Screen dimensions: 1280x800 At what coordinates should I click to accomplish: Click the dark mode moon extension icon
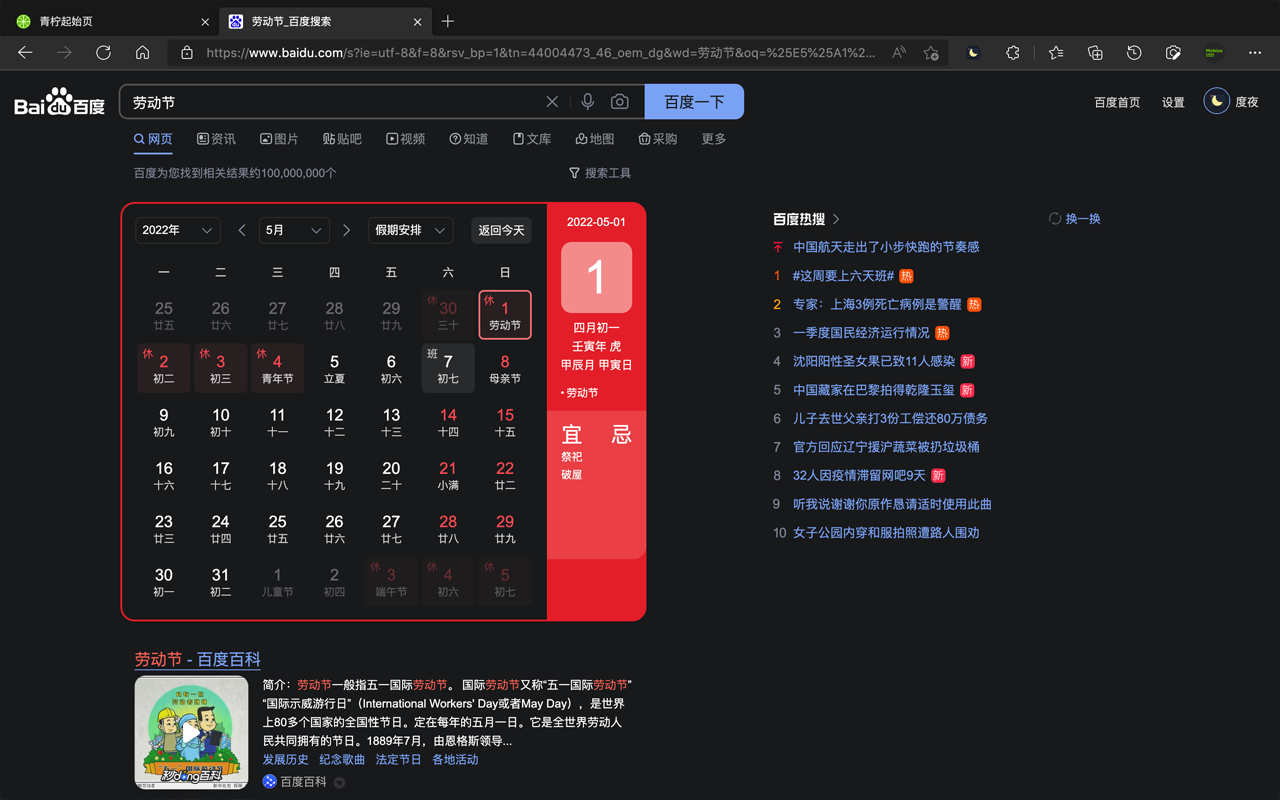(973, 53)
